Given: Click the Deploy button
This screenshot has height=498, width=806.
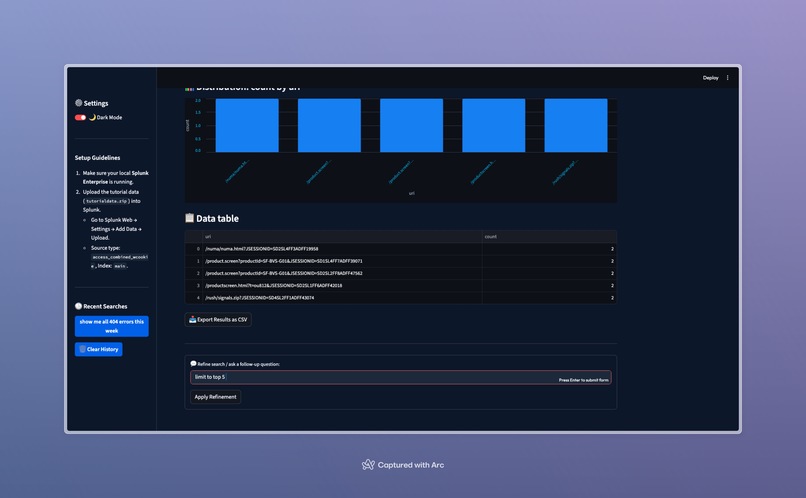Looking at the screenshot, I should click(710, 78).
